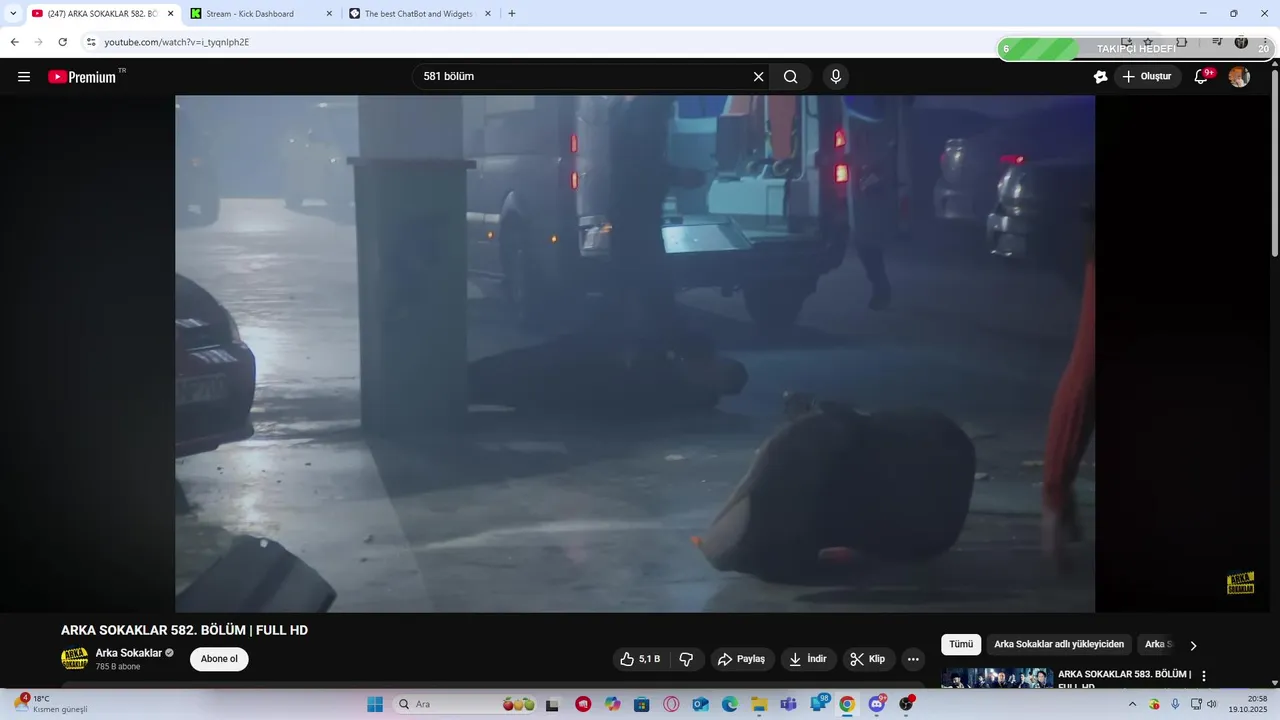Click the video title ARKA SOKAKLAR 582. BÖLÜM
1280x720 pixels.
pos(184,630)
